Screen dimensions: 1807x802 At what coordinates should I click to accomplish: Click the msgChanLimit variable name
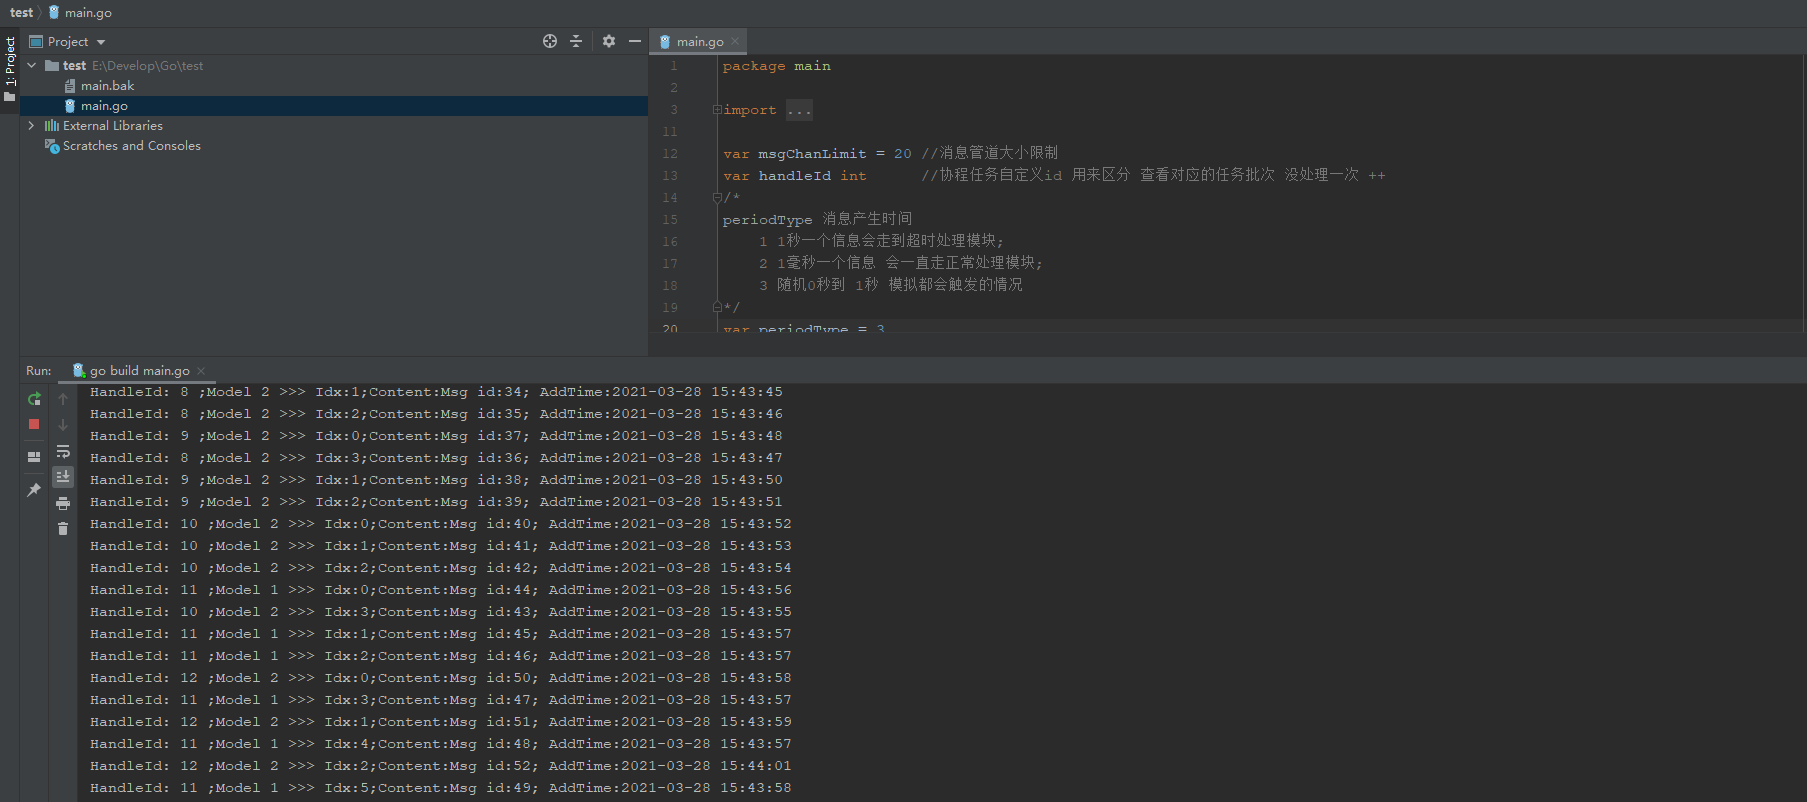tap(812, 154)
